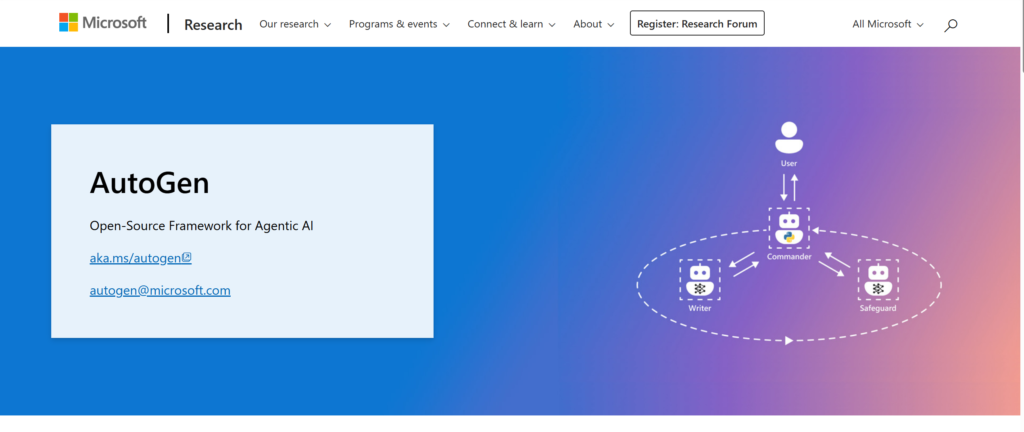Expand the All Microsoft menu
The image size is (1024, 432).
[887, 24]
